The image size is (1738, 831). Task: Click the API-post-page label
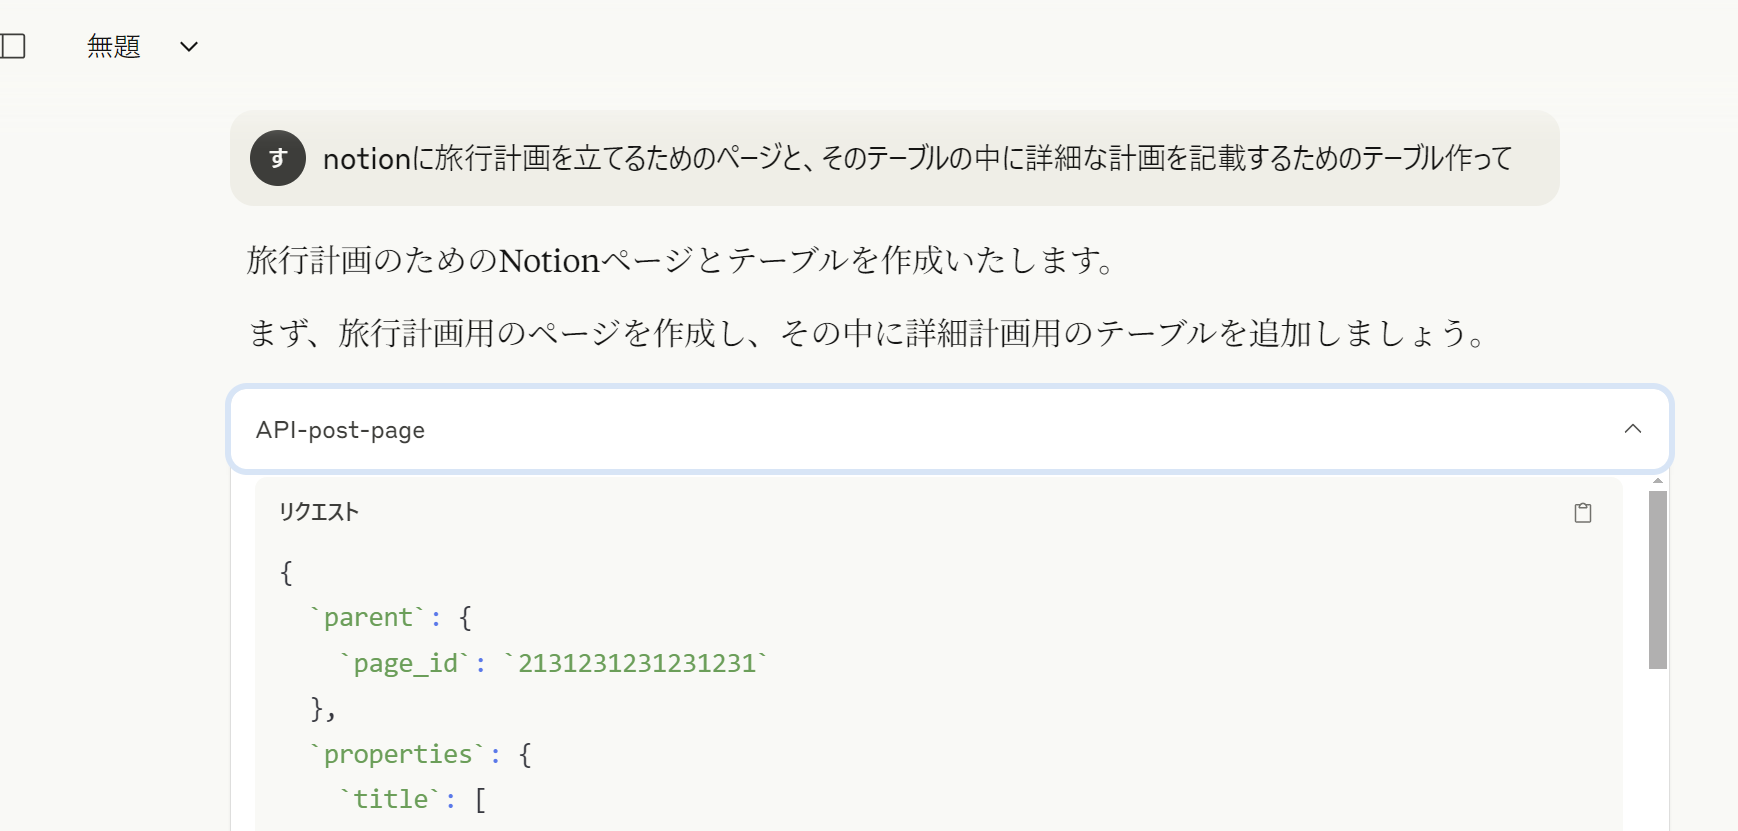[340, 430]
